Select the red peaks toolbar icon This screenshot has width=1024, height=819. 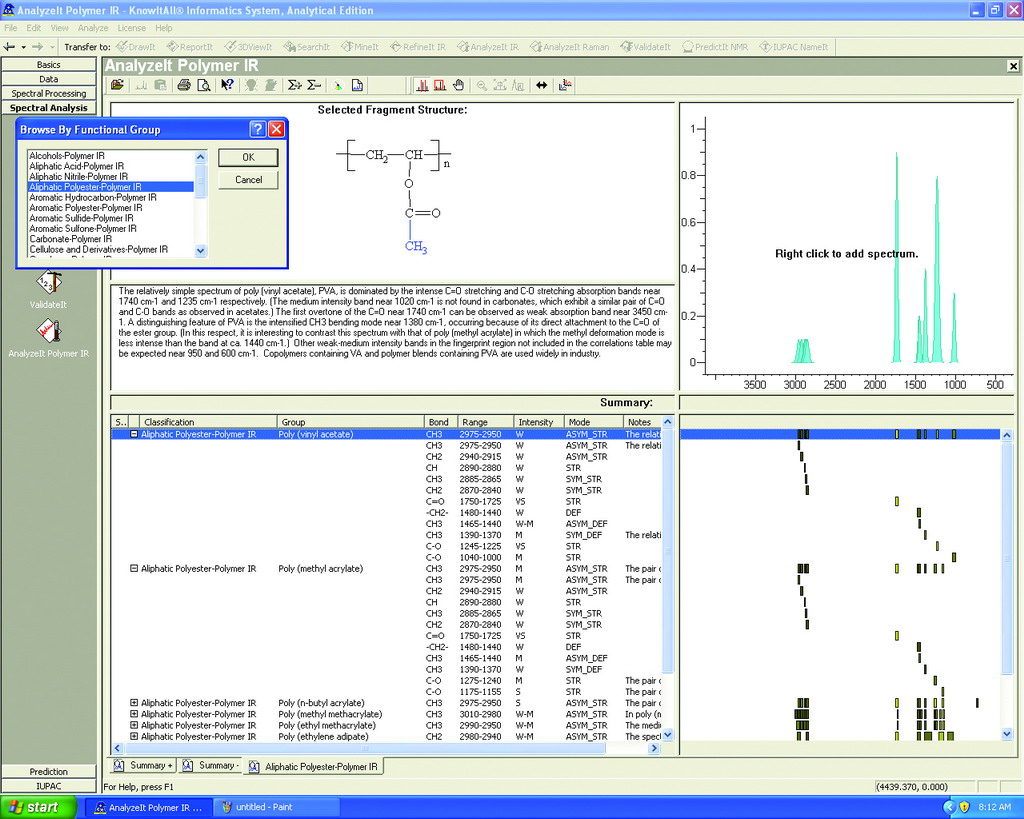point(422,85)
